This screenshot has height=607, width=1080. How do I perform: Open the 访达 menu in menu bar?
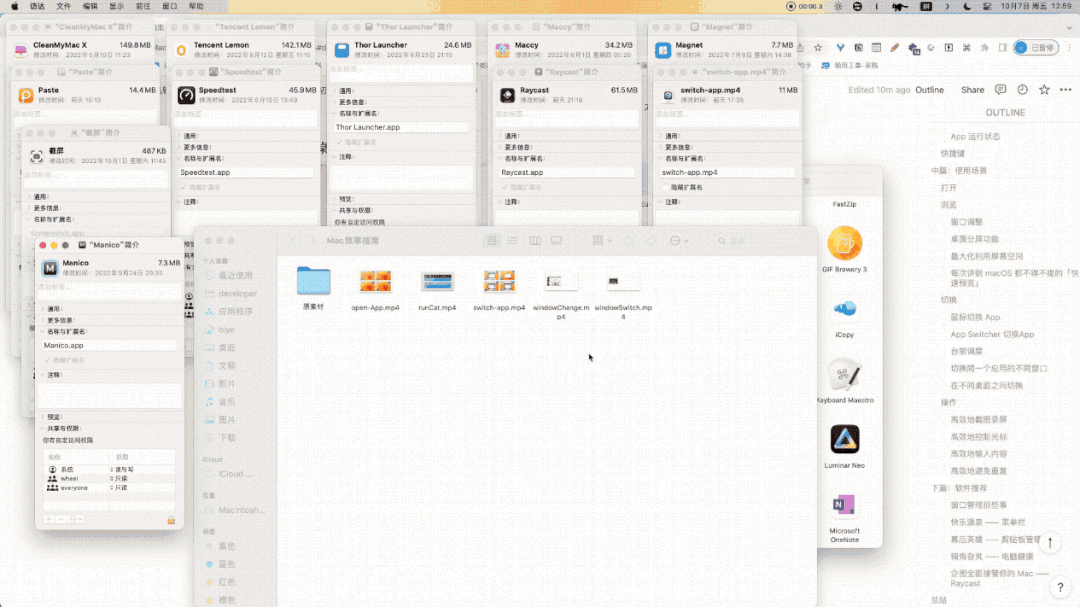tap(37, 6)
